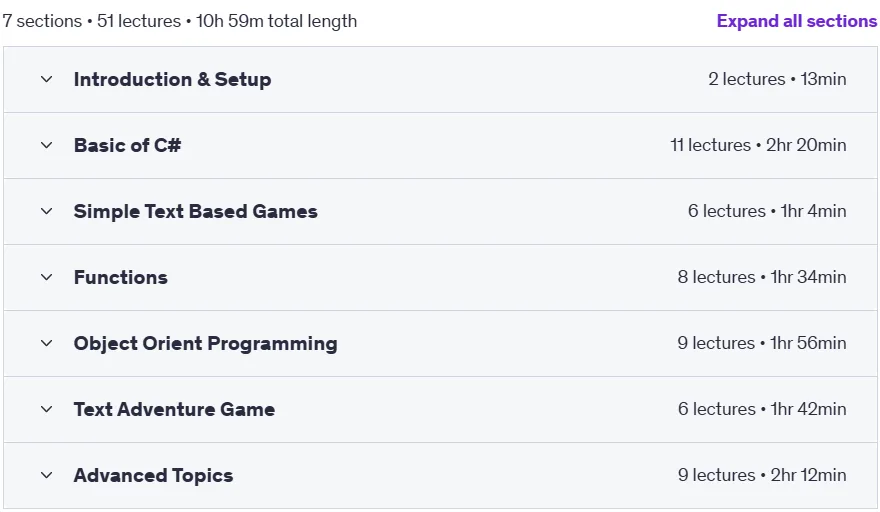Open Simple Text Based Games section title
This screenshot has width=880, height=512.
195,211
